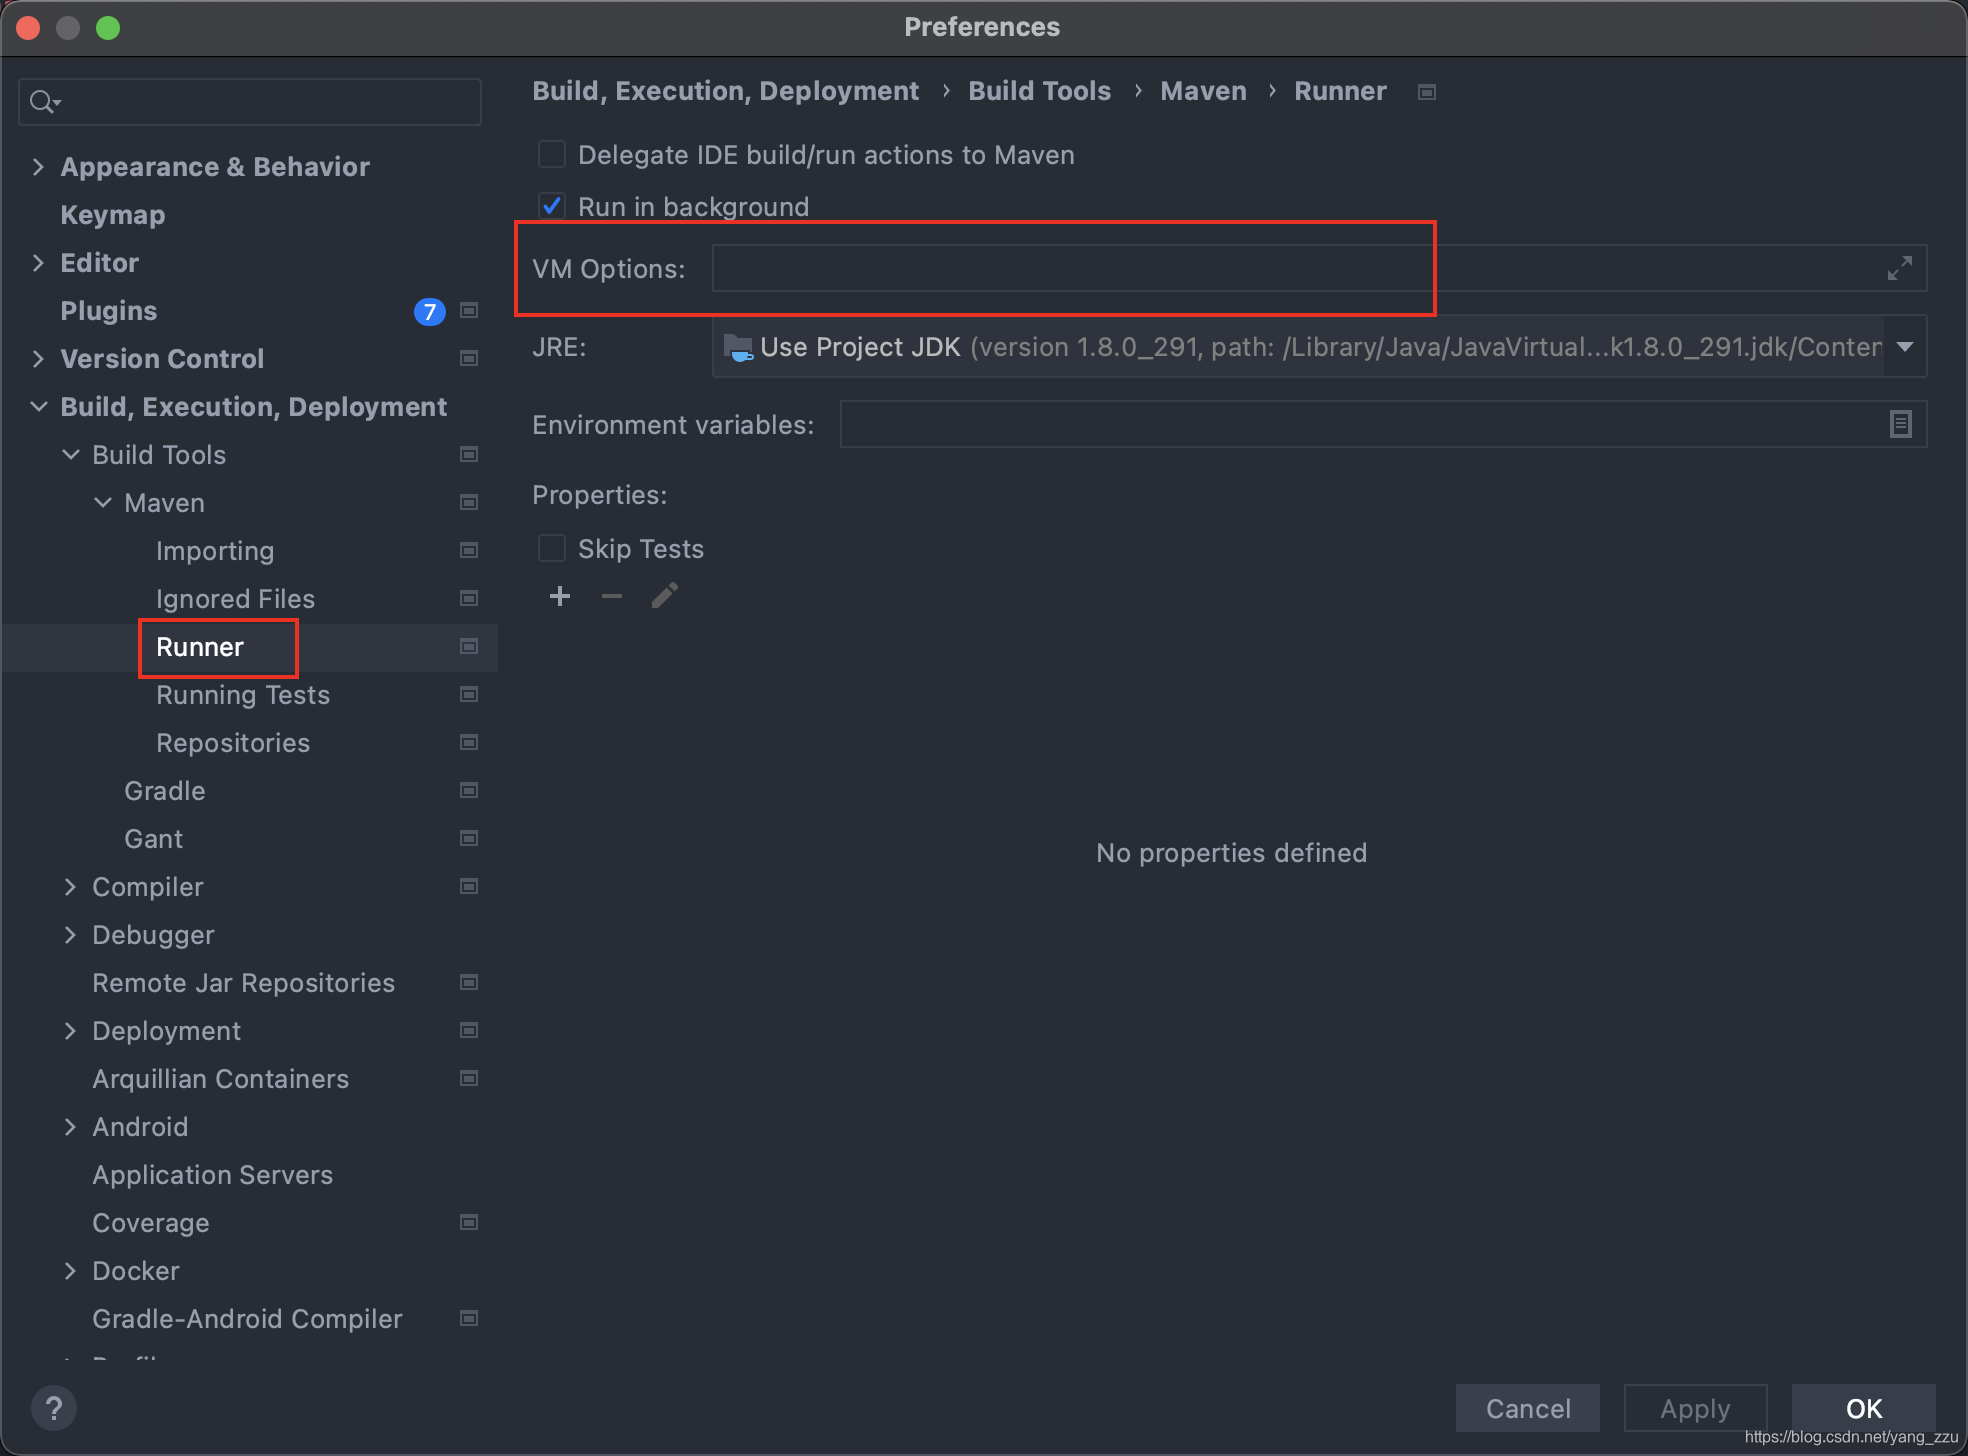Click the remove property minus icon

[612, 597]
